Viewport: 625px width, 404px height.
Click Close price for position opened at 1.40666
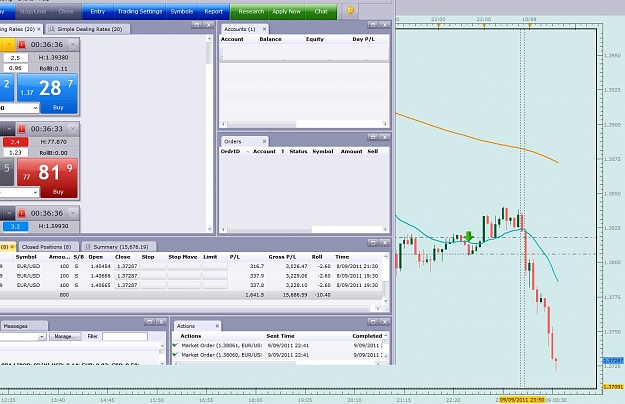pyautogui.click(x=127, y=276)
